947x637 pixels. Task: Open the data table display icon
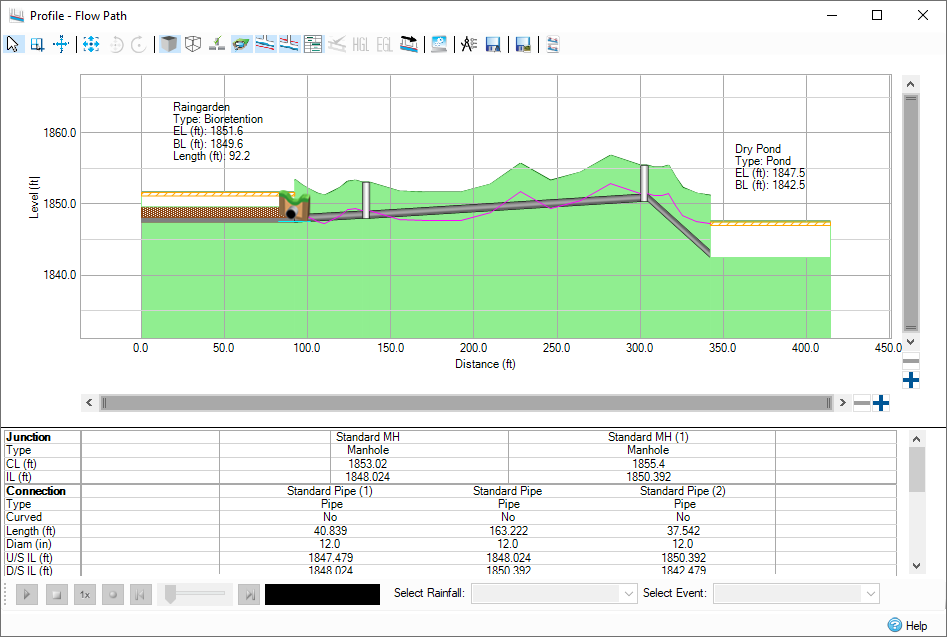click(x=313, y=44)
